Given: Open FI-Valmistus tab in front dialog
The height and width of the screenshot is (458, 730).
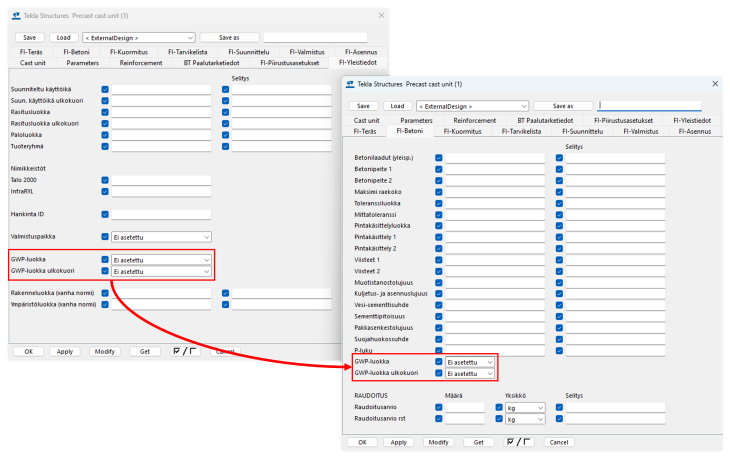Looking at the screenshot, I should [x=641, y=131].
